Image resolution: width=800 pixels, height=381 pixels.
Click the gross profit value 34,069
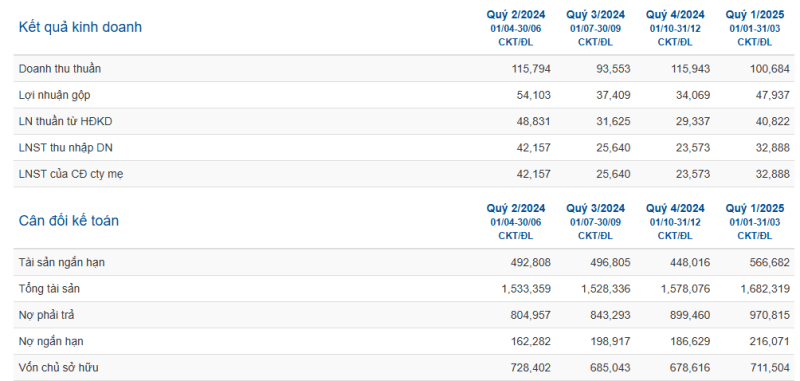pyautogui.click(x=693, y=95)
